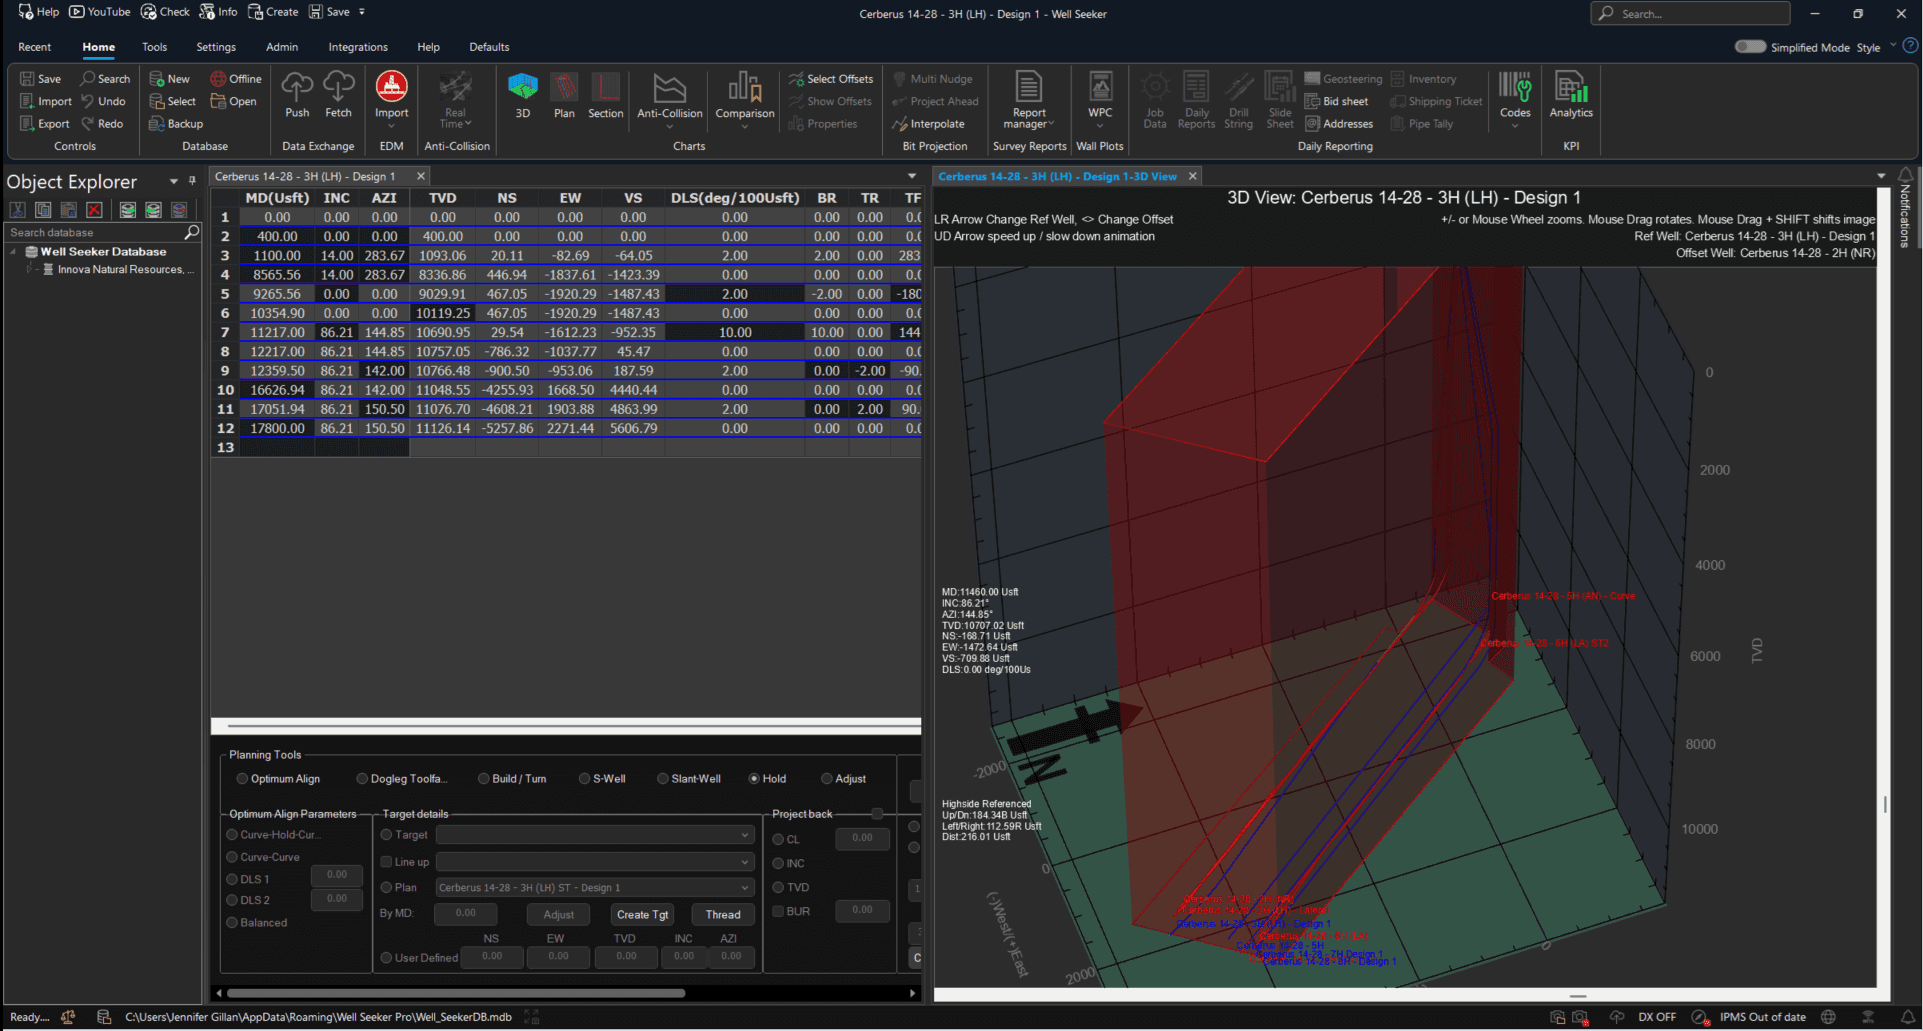Click the By MD input field
Screen dimensions: 1923x1031
tap(466, 913)
